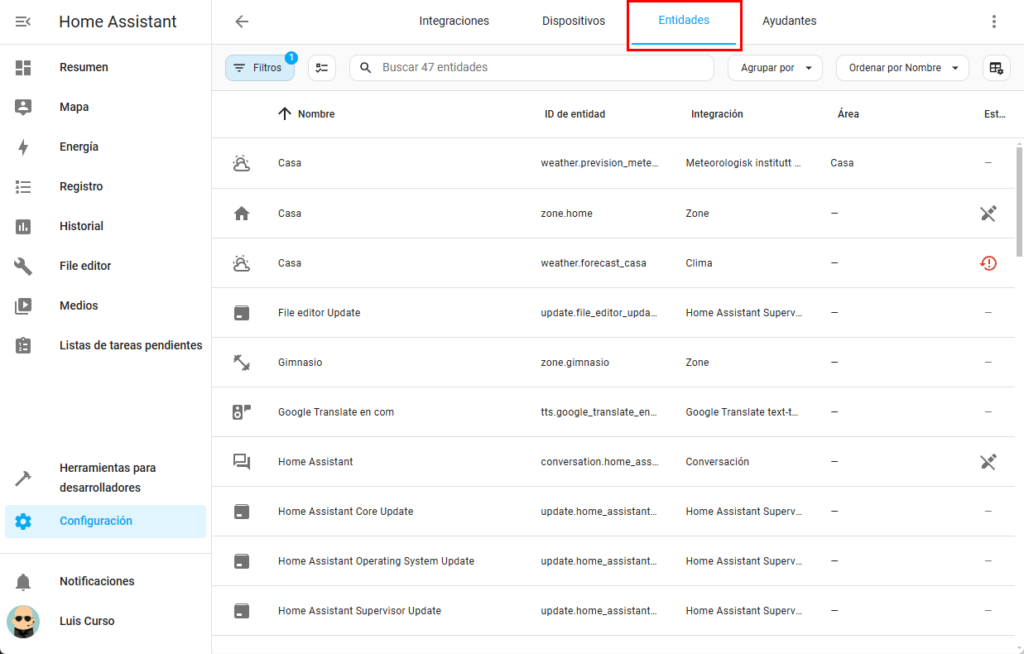Viewport: 1024px width, 654px height.
Task: Open the three-dot overflow menu
Action: (x=993, y=21)
